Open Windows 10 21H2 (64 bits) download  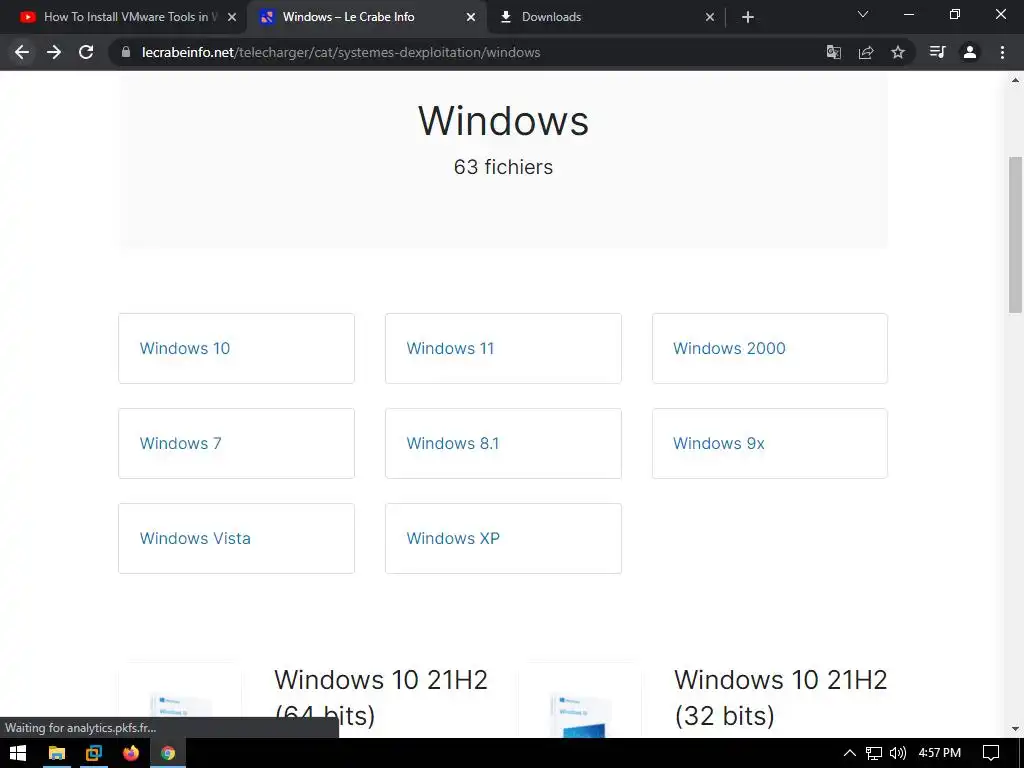click(x=381, y=697)
